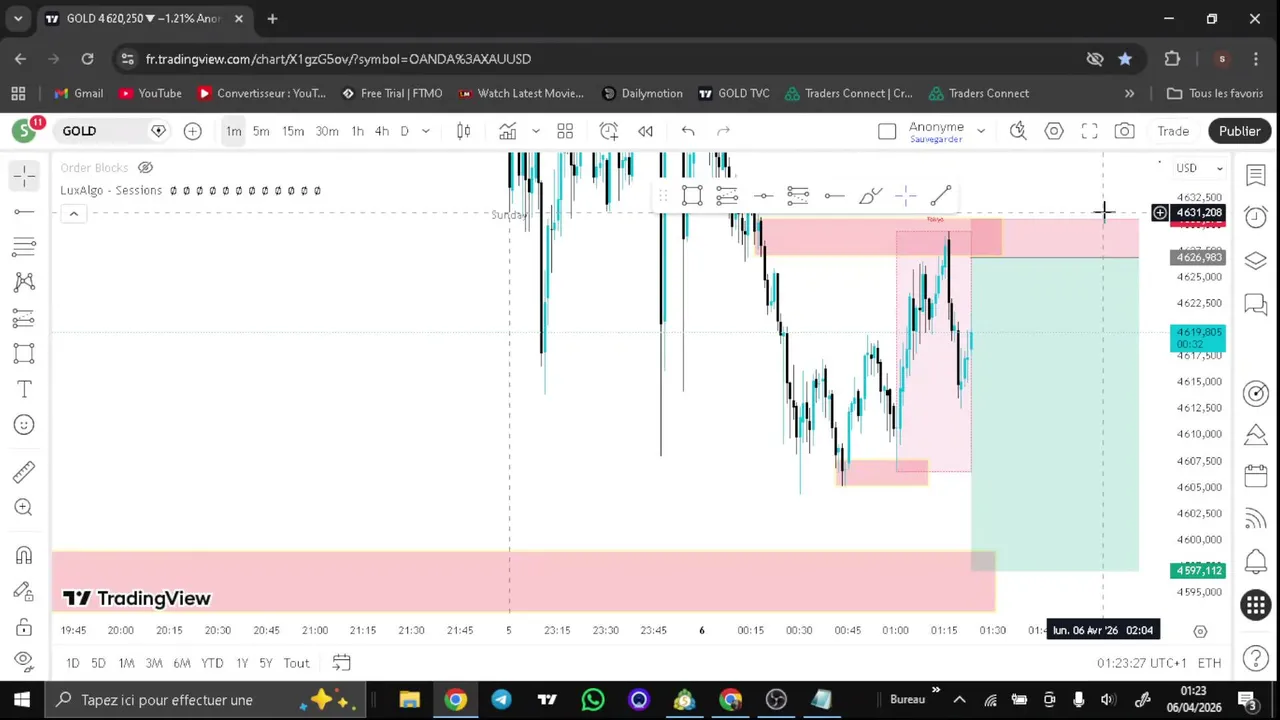Start bar replay mode
Screen dimensions: 1280x720
[646, 131]
